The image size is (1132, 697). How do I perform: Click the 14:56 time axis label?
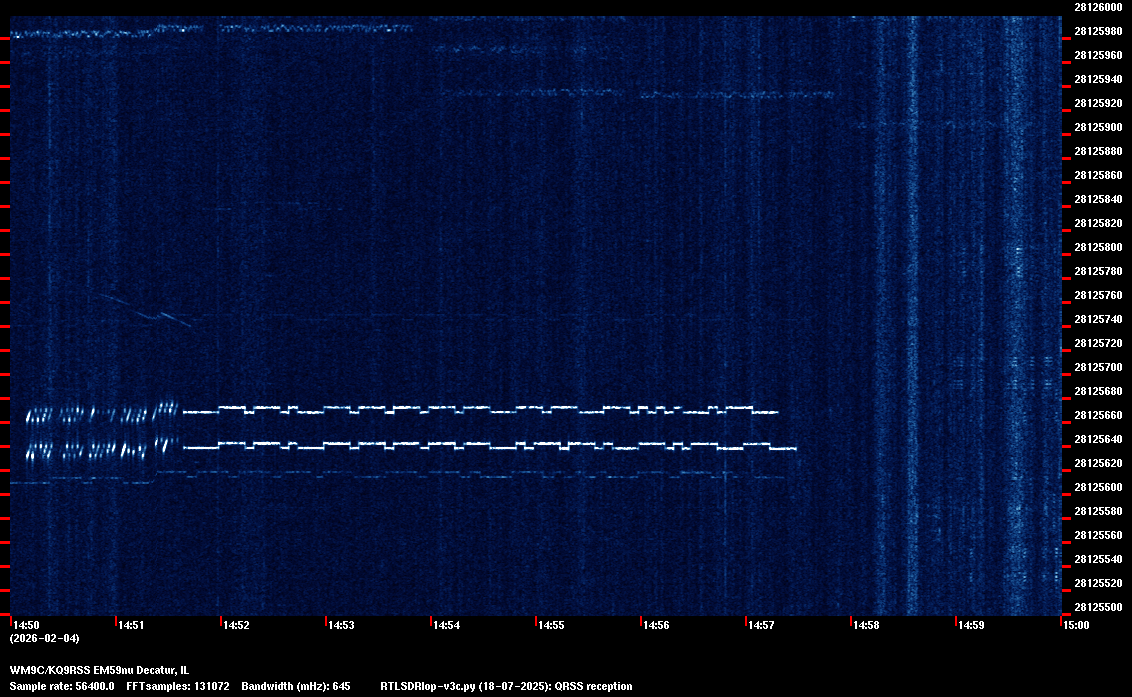tap(656, 625)
